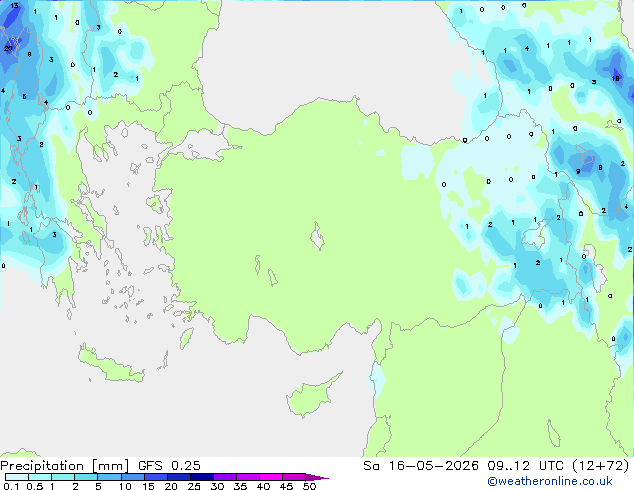Screen dimensions: 634x490
Task: Click the Sa 16-05-2026 date text
Action: (x=421, y=466)
